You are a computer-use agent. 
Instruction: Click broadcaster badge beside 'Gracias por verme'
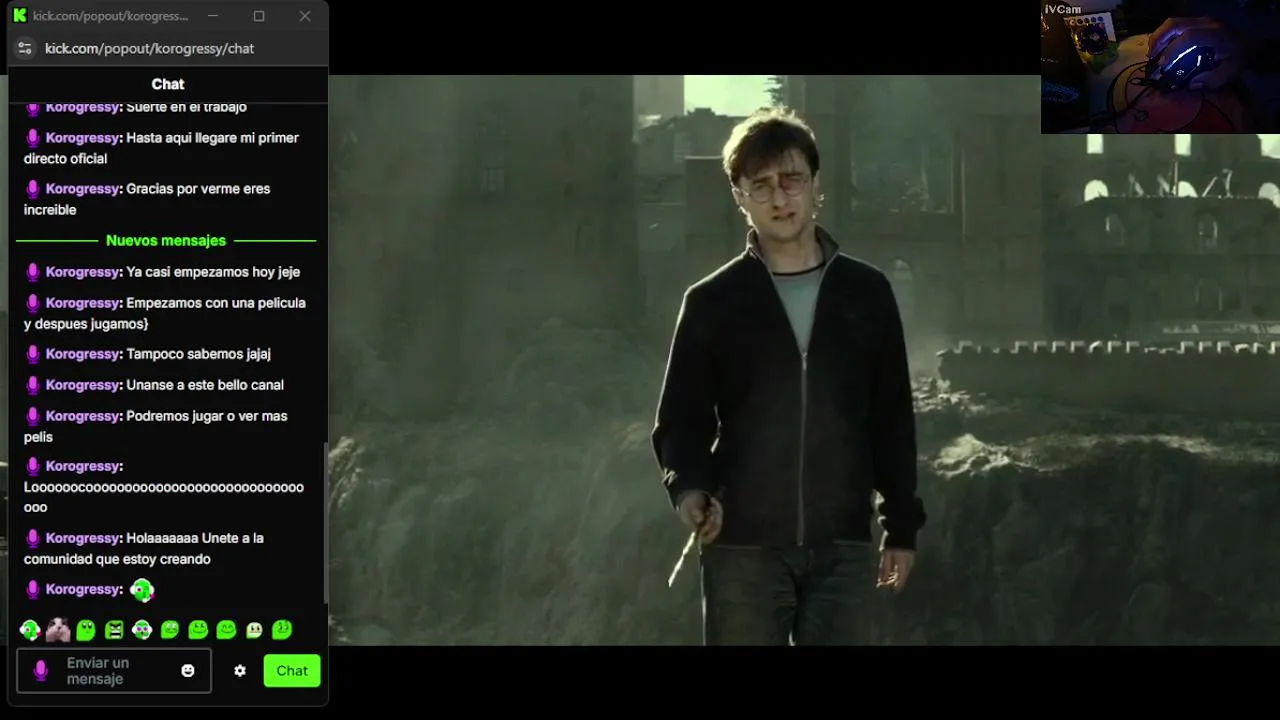33,189
